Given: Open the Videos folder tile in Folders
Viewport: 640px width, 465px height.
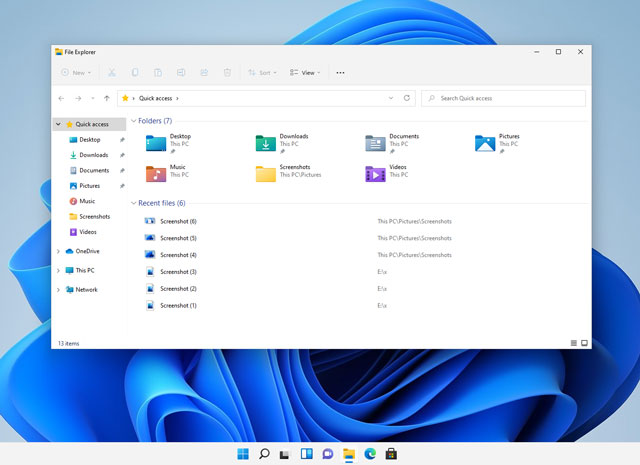Looking at the screenshot, I should pyautogui.click(x=387, y=173).
